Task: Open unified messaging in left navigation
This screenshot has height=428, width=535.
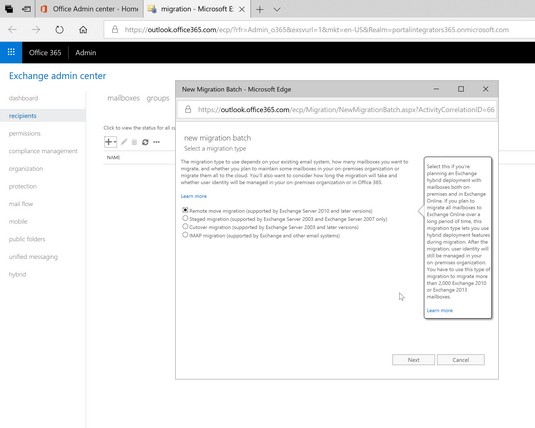Action: (x=33, y=257)
